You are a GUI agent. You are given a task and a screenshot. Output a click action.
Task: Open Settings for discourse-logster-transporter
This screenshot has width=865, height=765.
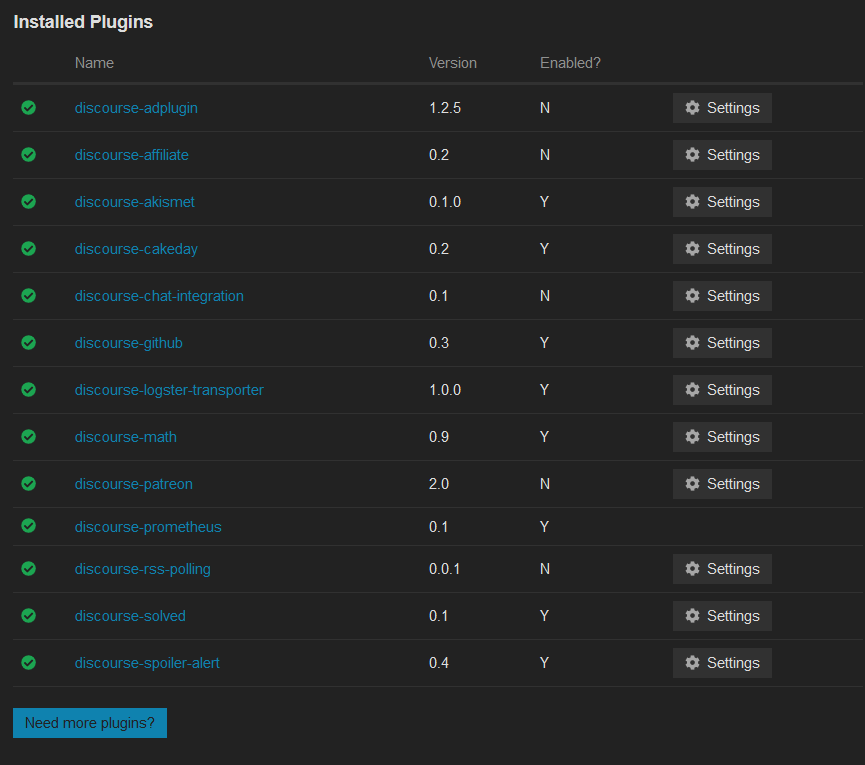coord(722,389)
